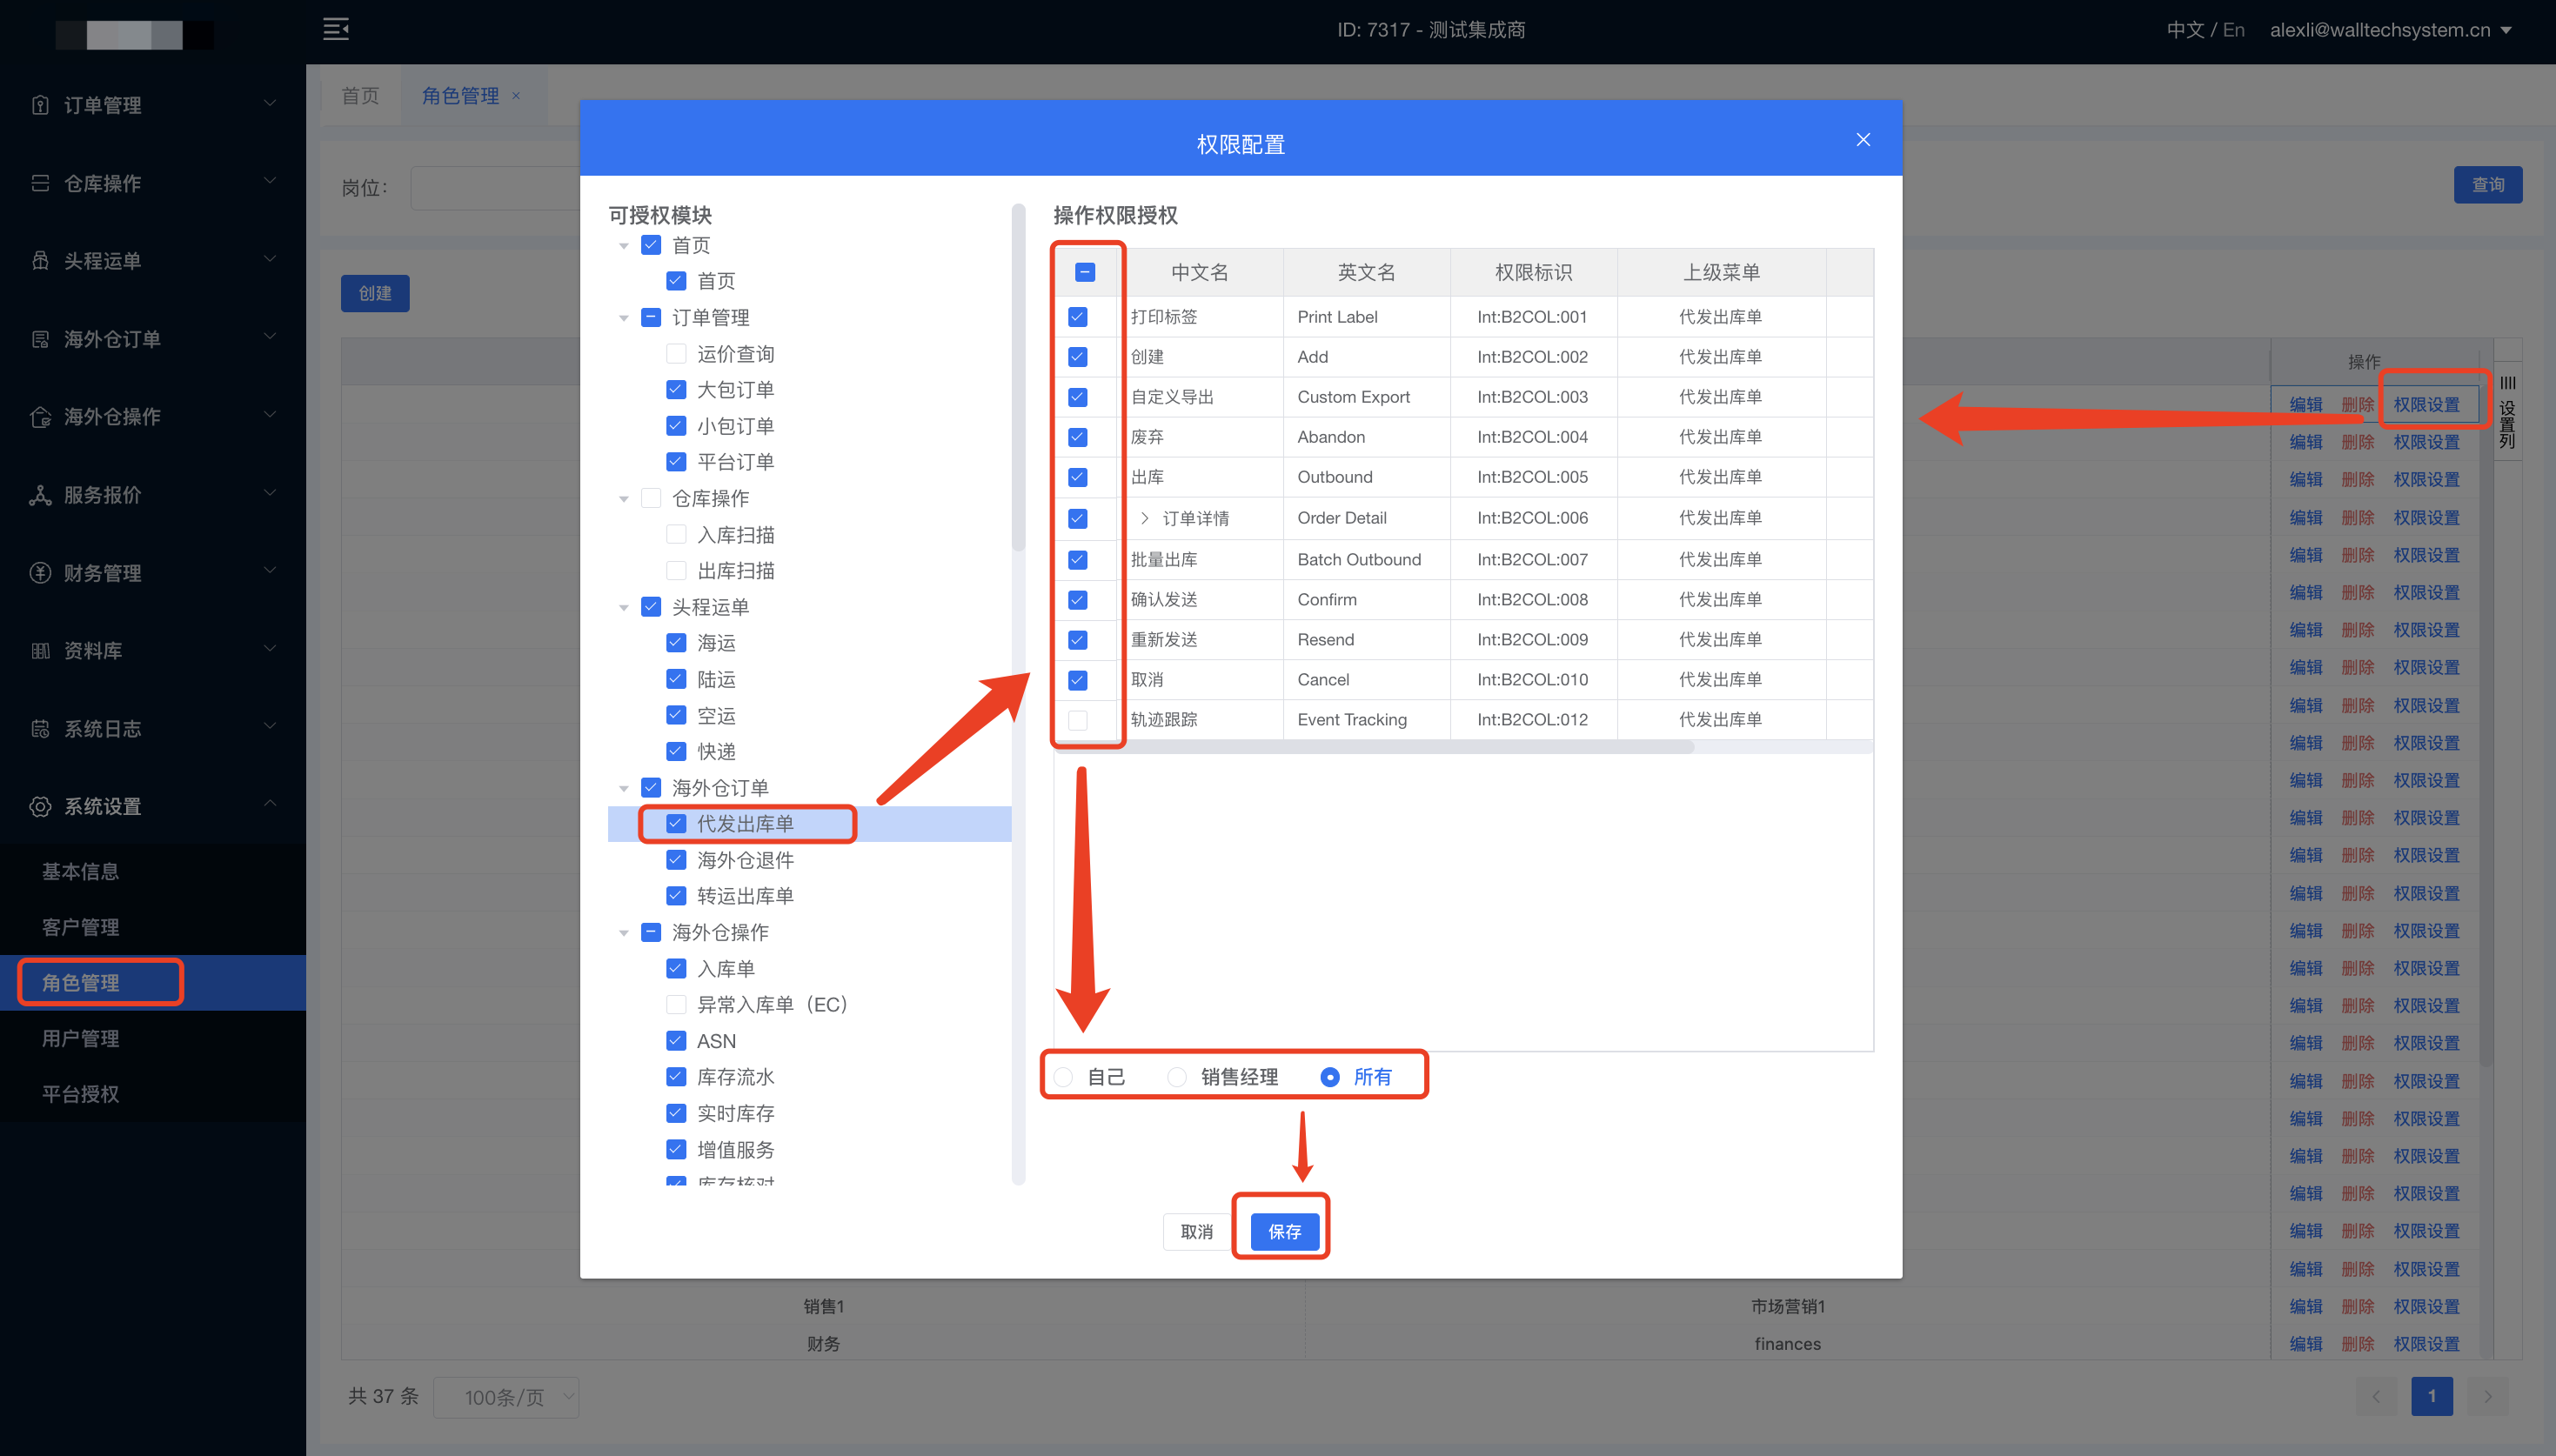Screen dimensions: 2556x1456
Task: Collapse the 头程运单 tree node arrow
Action: point(624,608)
